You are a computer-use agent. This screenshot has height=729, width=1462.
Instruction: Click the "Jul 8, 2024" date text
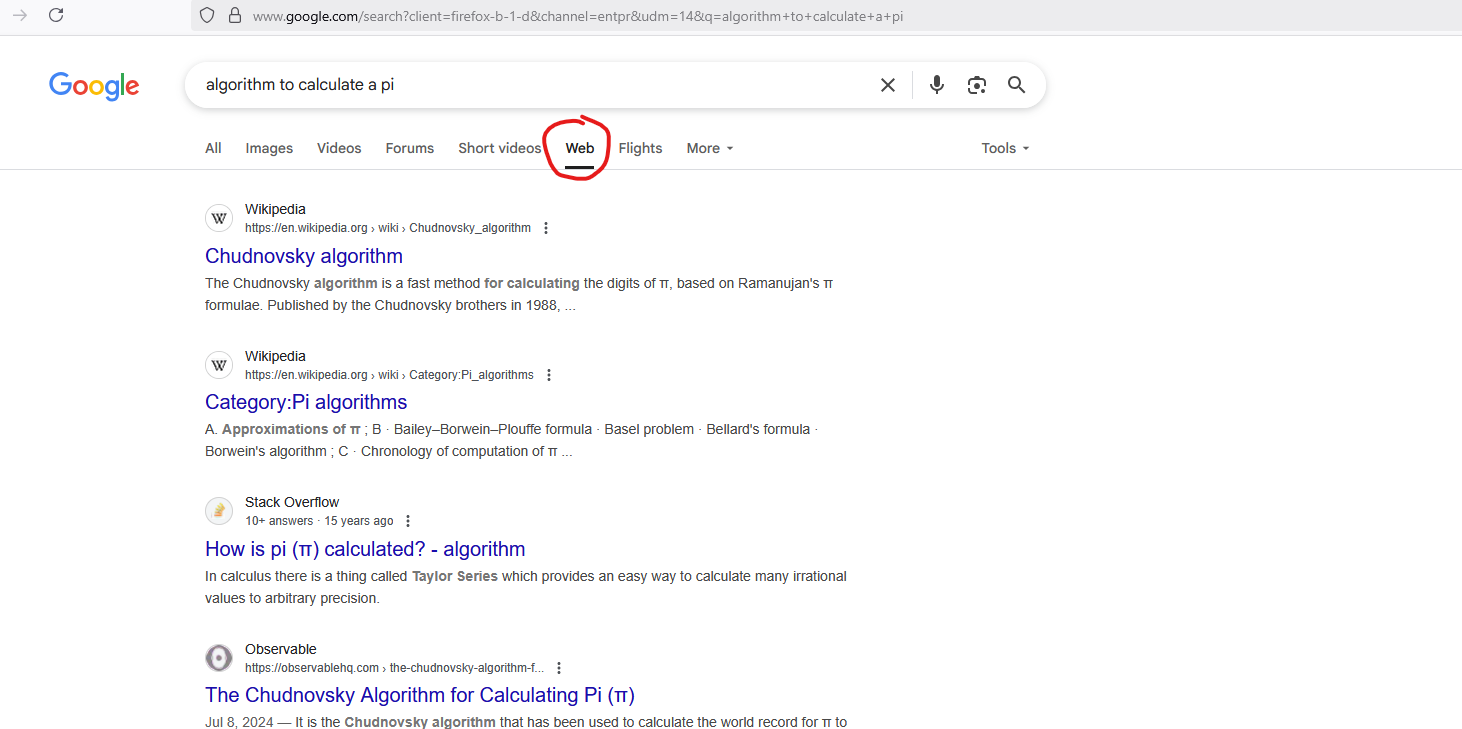pos(239,722)
